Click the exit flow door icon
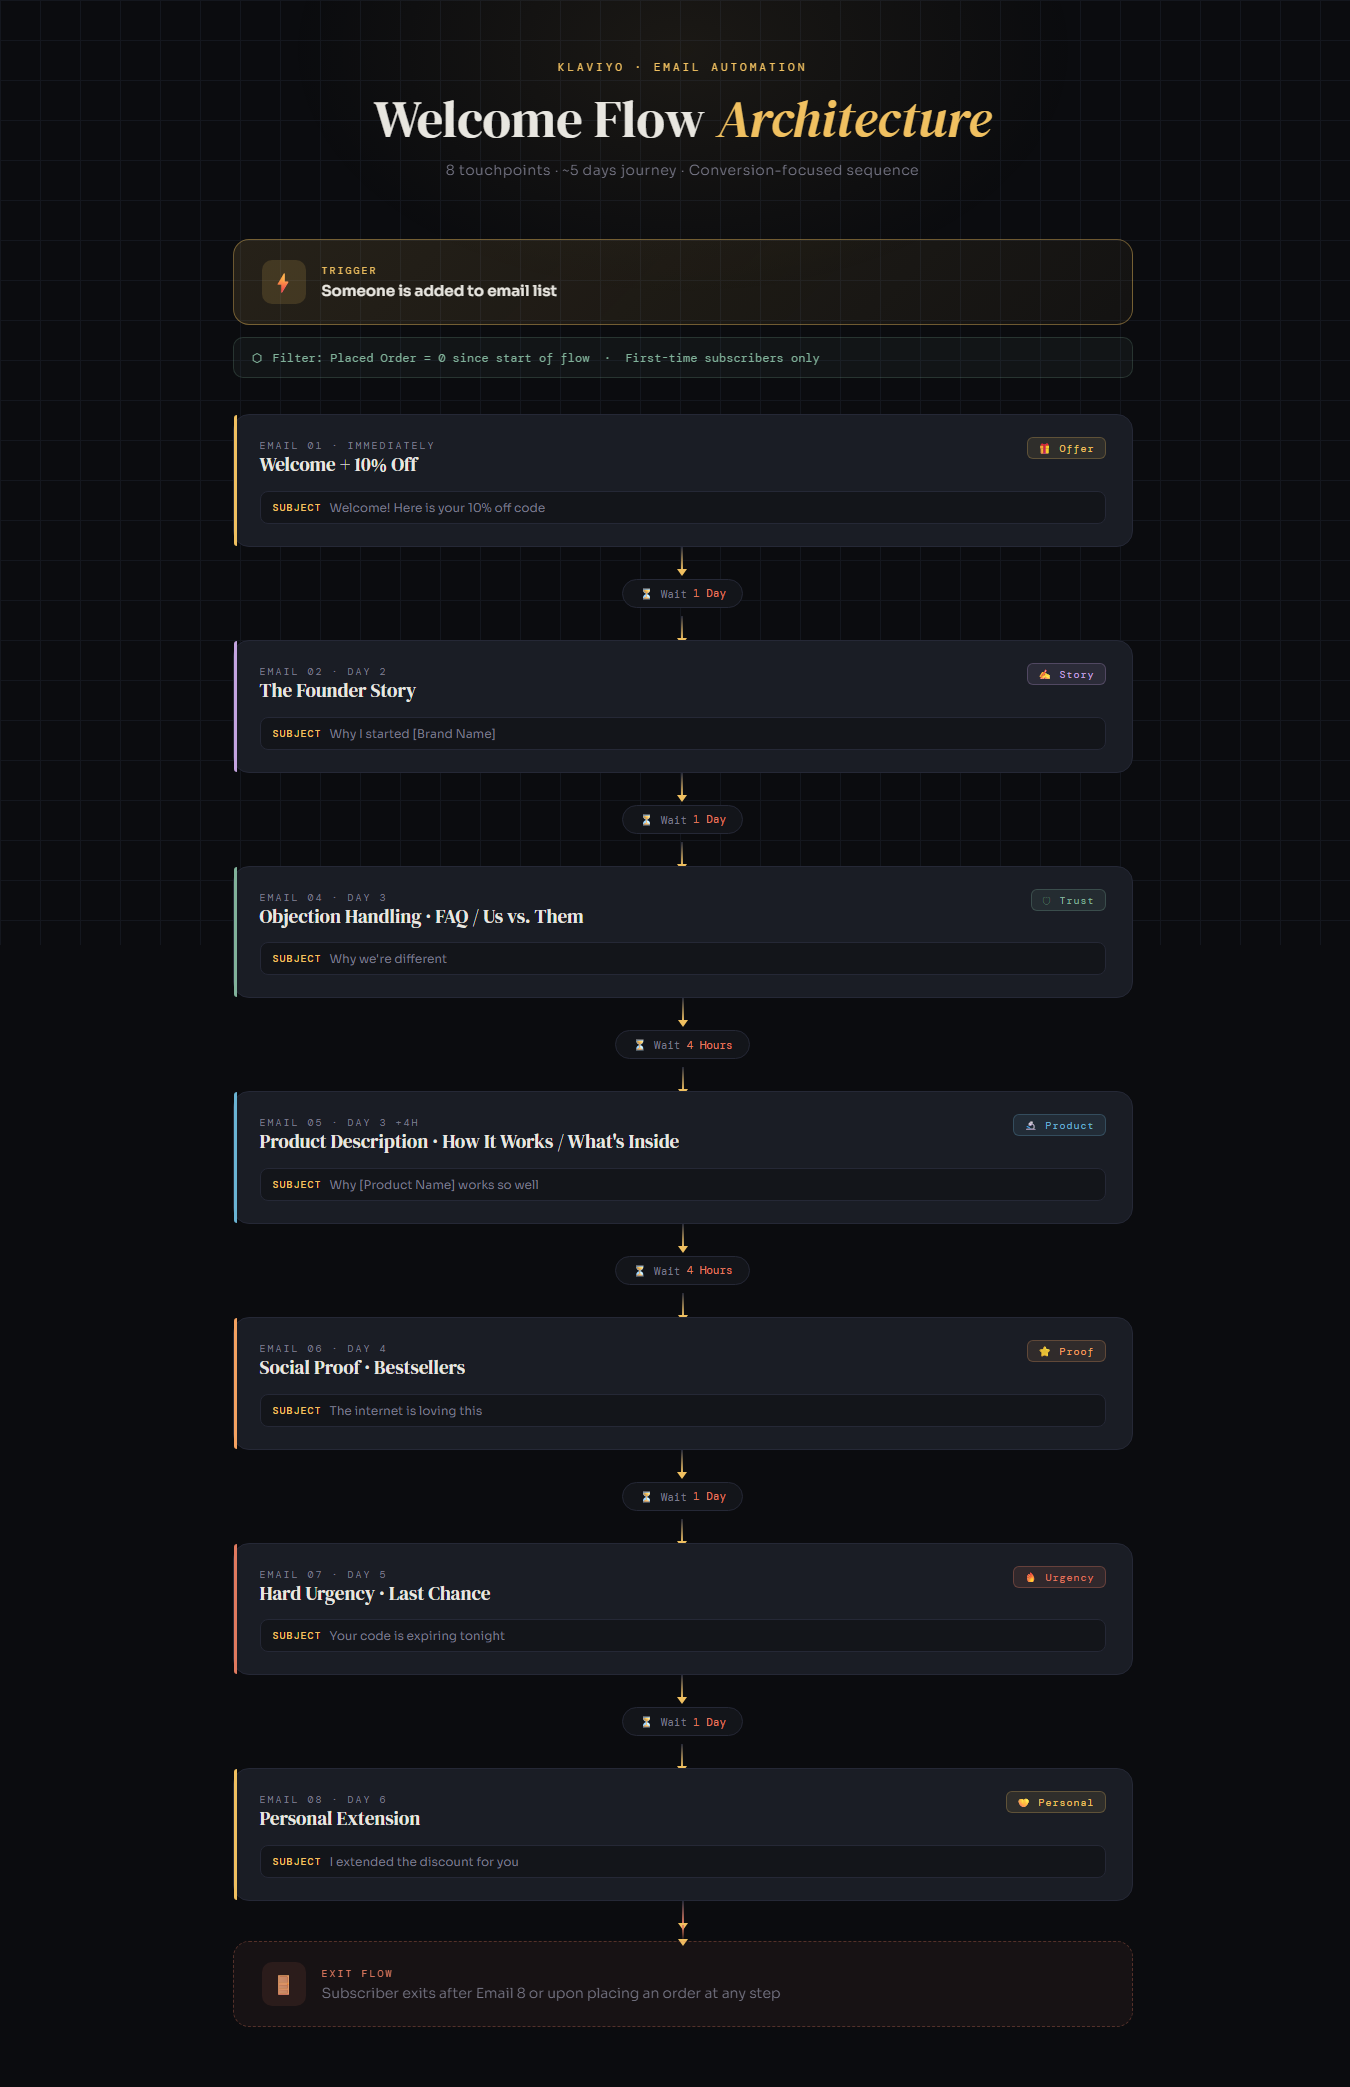Image resolution: width=1350 pixels, height=2087 pixels. point(284,1984)
